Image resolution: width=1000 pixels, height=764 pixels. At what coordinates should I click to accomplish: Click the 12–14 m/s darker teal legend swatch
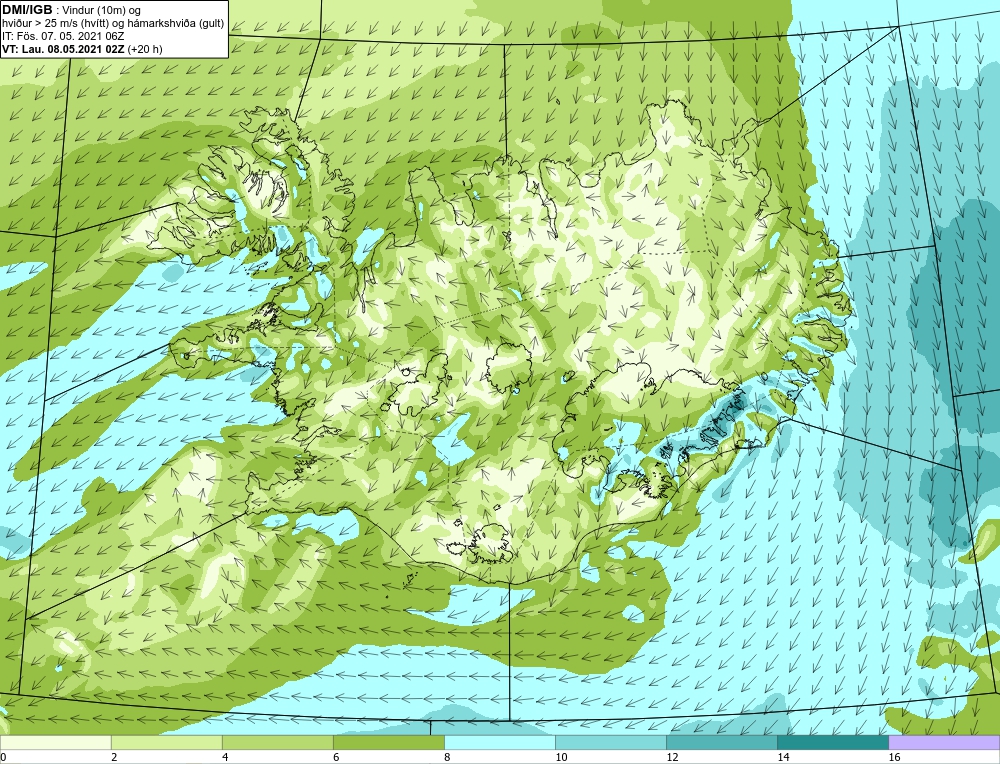(721, 742)
